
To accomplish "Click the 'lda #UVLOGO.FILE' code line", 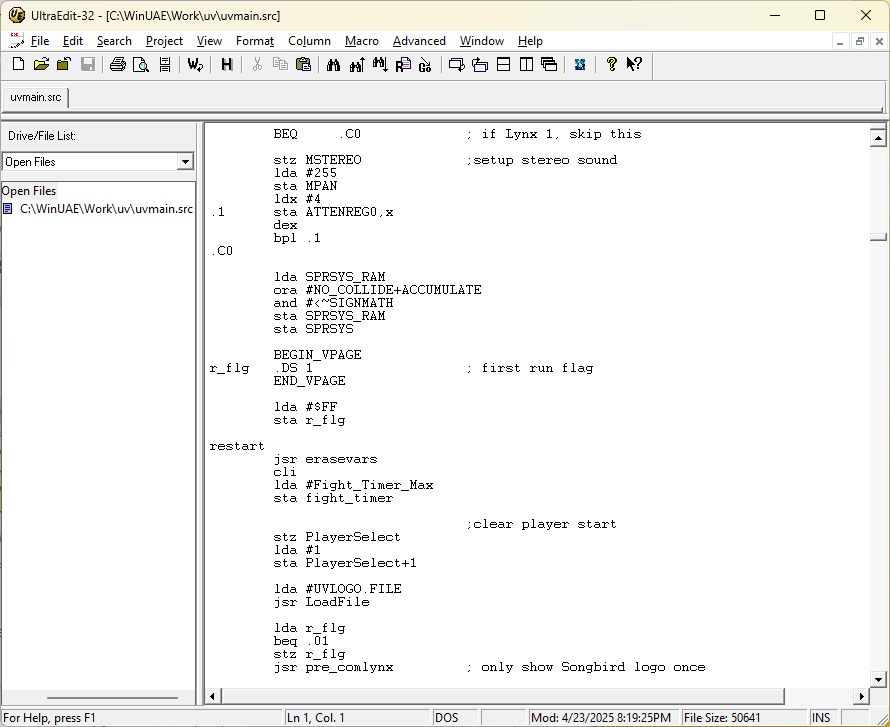I will tap(337, 590).
